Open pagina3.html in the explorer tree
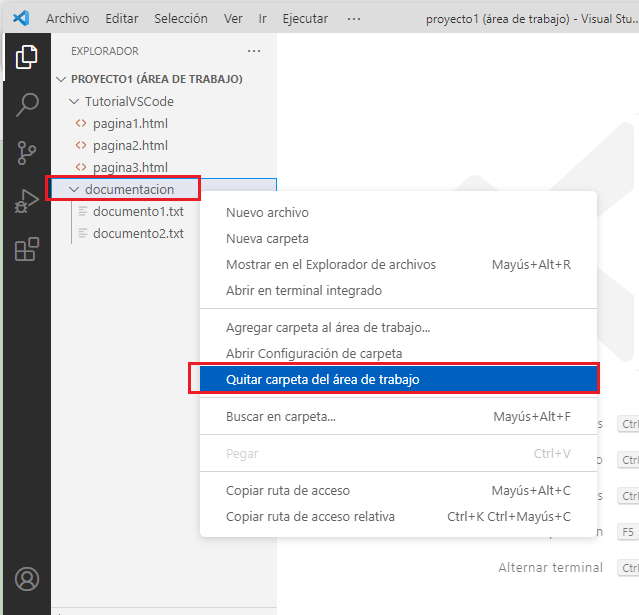 click(x=130, y=167)
